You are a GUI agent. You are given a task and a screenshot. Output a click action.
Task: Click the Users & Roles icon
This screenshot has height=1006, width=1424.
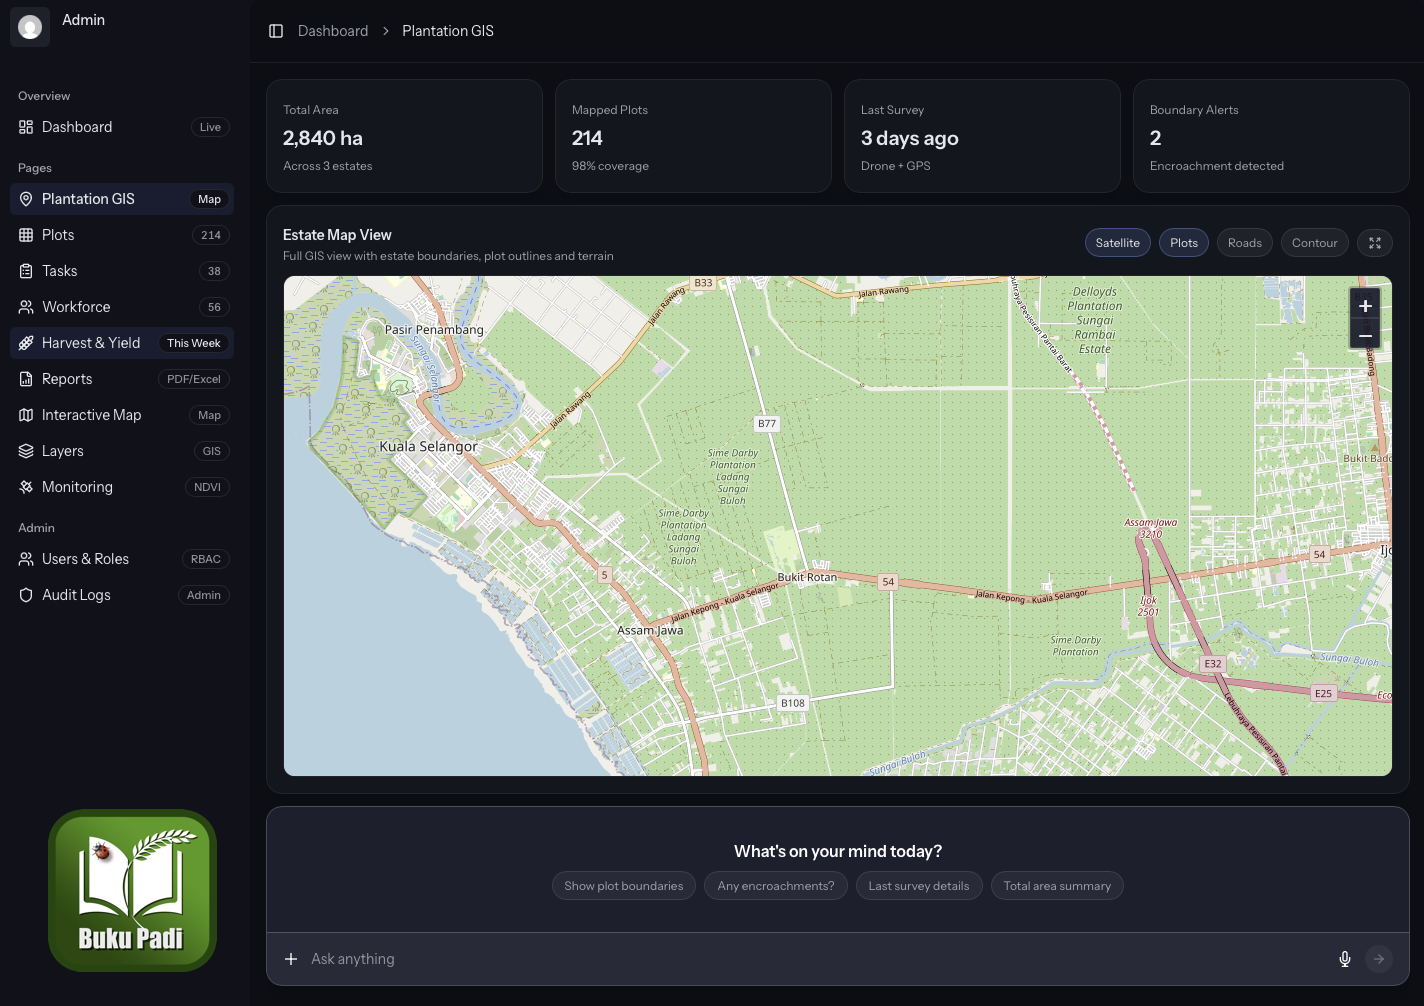tap(26, 559)
